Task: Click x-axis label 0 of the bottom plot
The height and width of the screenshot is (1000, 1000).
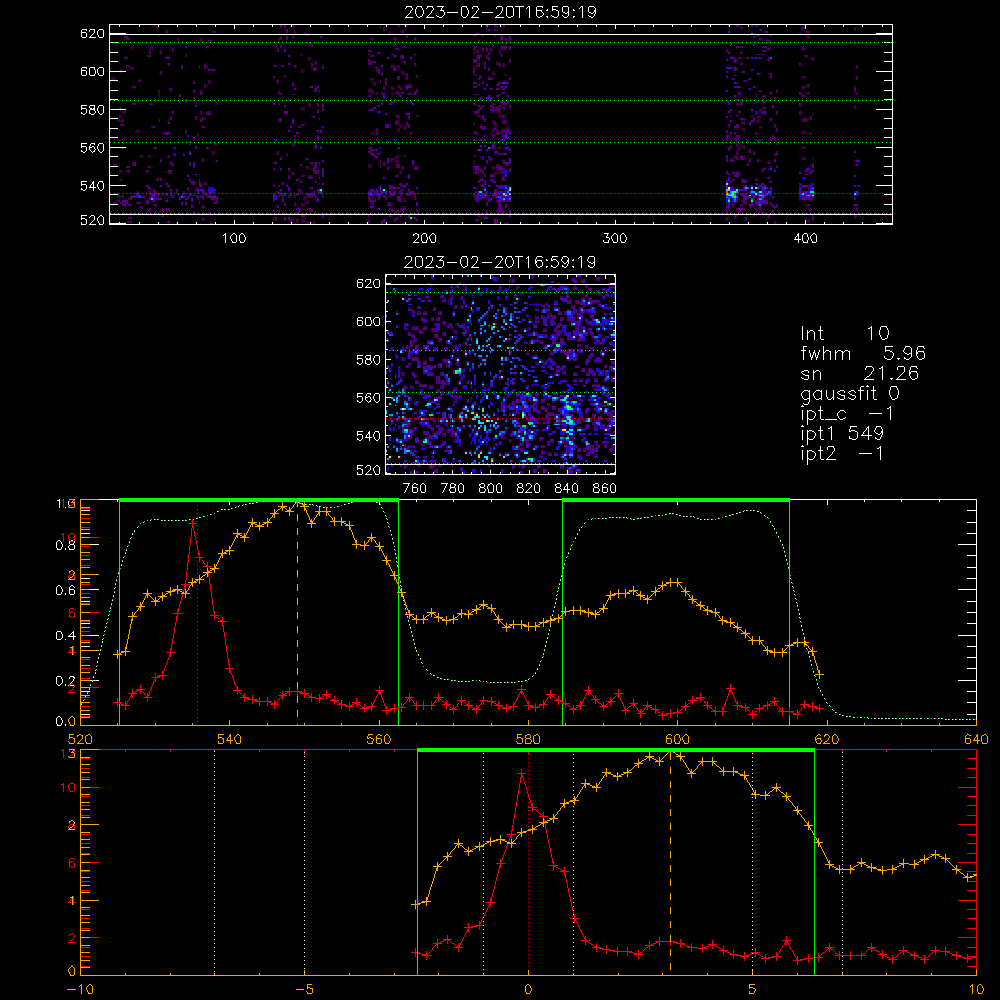Action: pyautogui.click(x=528, y=990)
